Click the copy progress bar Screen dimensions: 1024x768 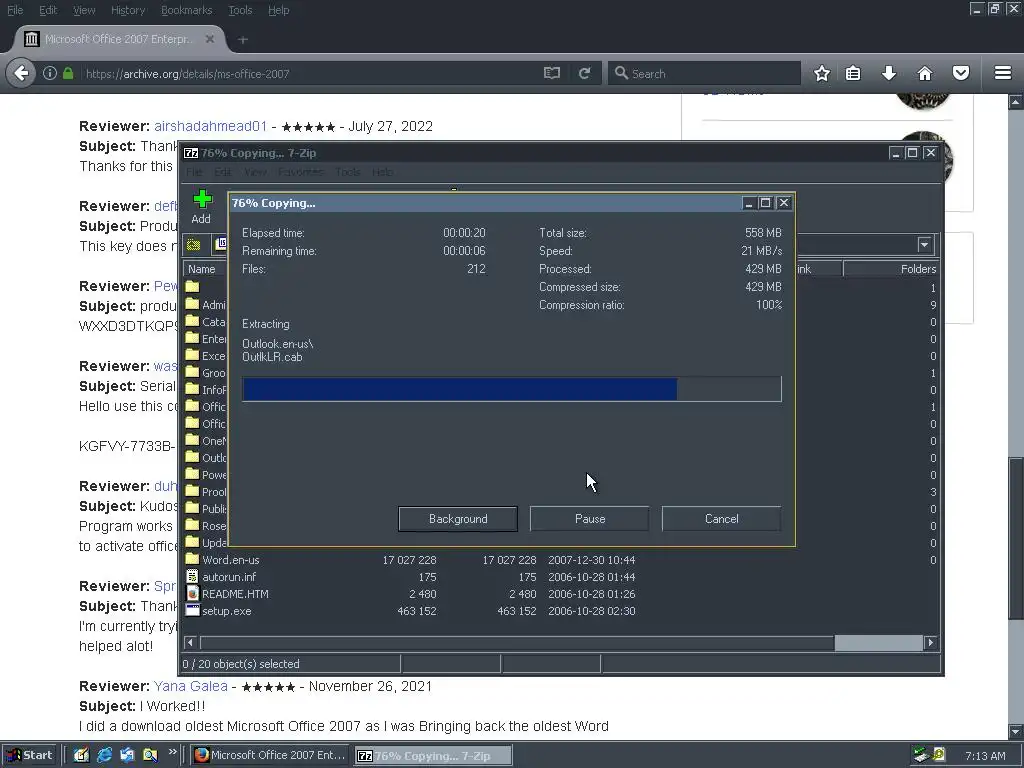pyautogui.click(x=511, y=389)
